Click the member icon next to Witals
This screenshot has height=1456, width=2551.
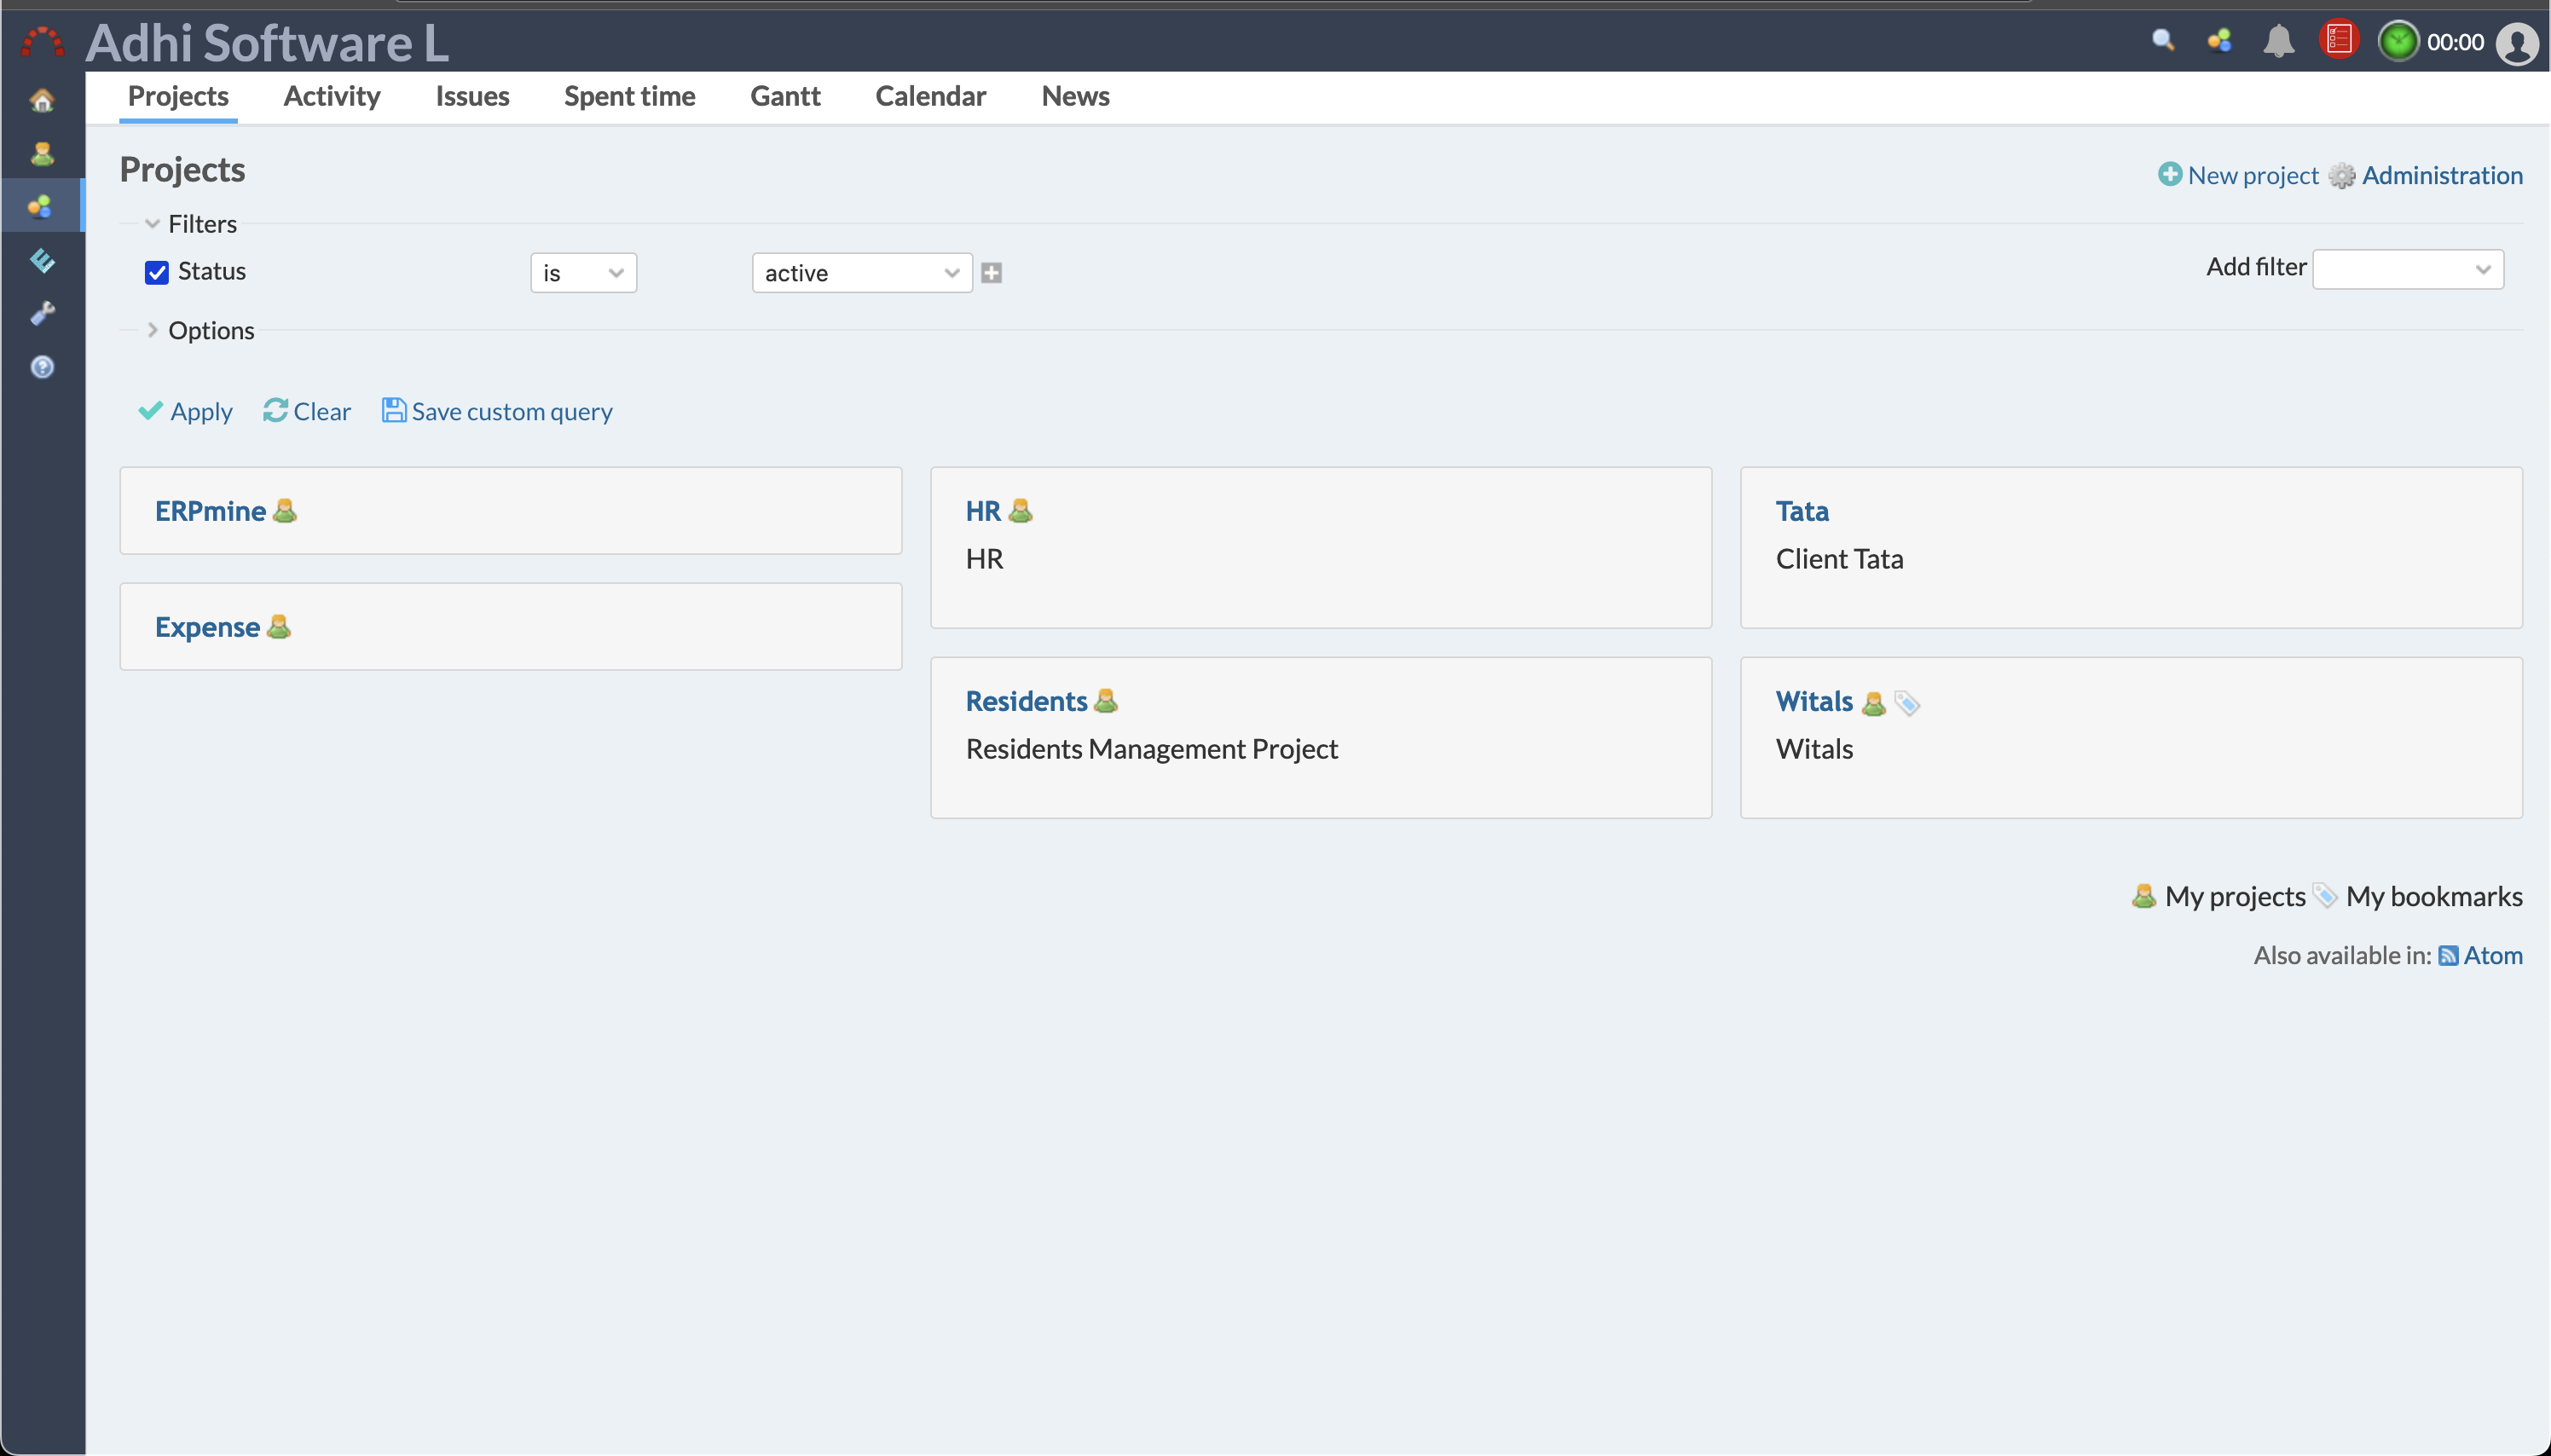pyautogui.click(x=1873, y=703)
